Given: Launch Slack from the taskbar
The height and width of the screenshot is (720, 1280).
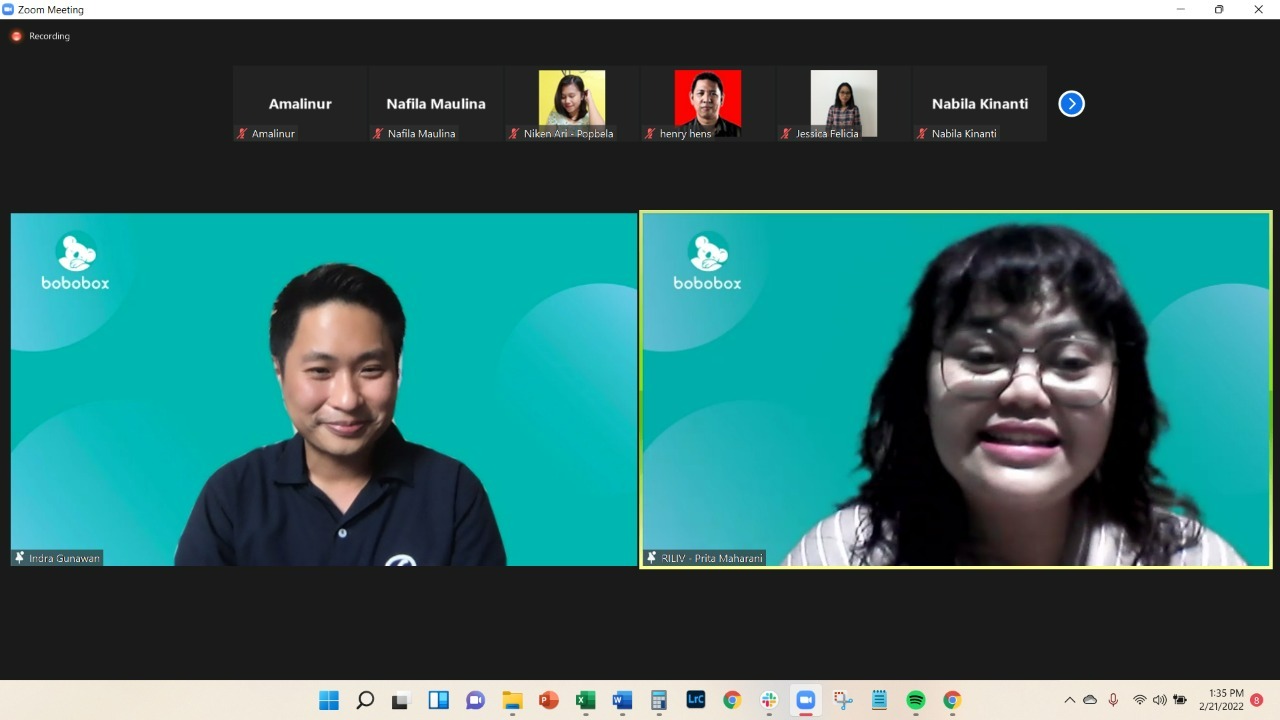Looking at the screenshot, I should tap(769, 700).
